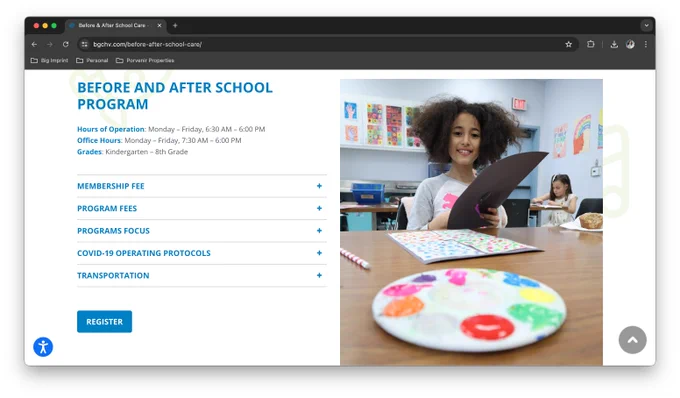Open Porvenir Properties bookmarks folder
The width and height of the screenshot is (680, 398).
145,60
